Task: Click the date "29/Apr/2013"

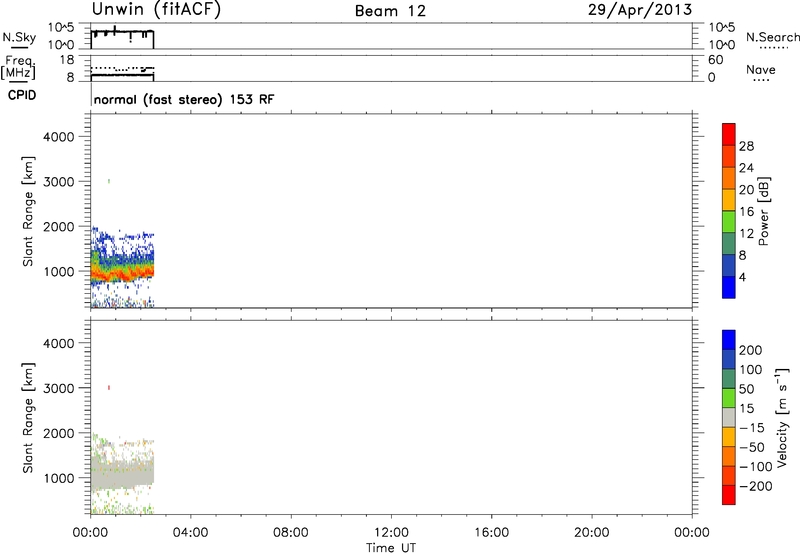Action: 640,10
